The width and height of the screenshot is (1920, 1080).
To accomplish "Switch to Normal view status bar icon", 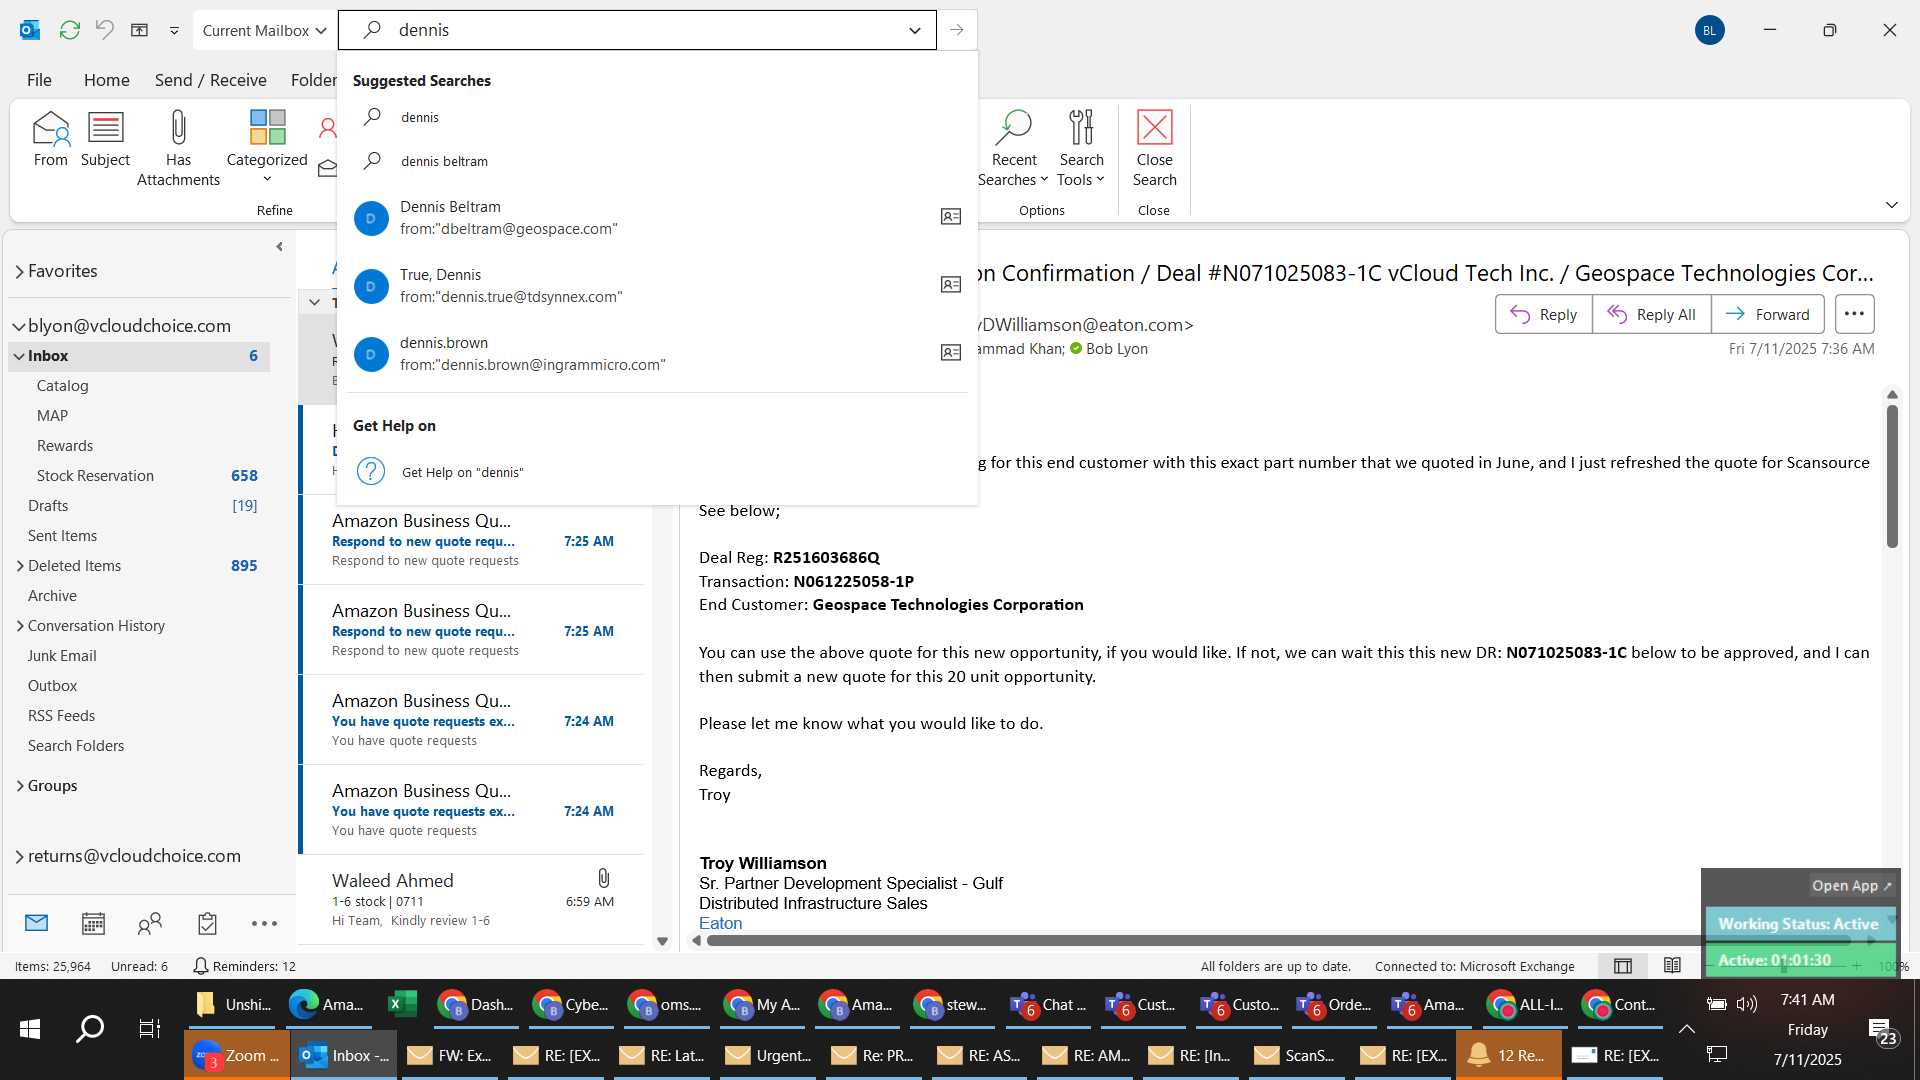I will coord(1623,966).
